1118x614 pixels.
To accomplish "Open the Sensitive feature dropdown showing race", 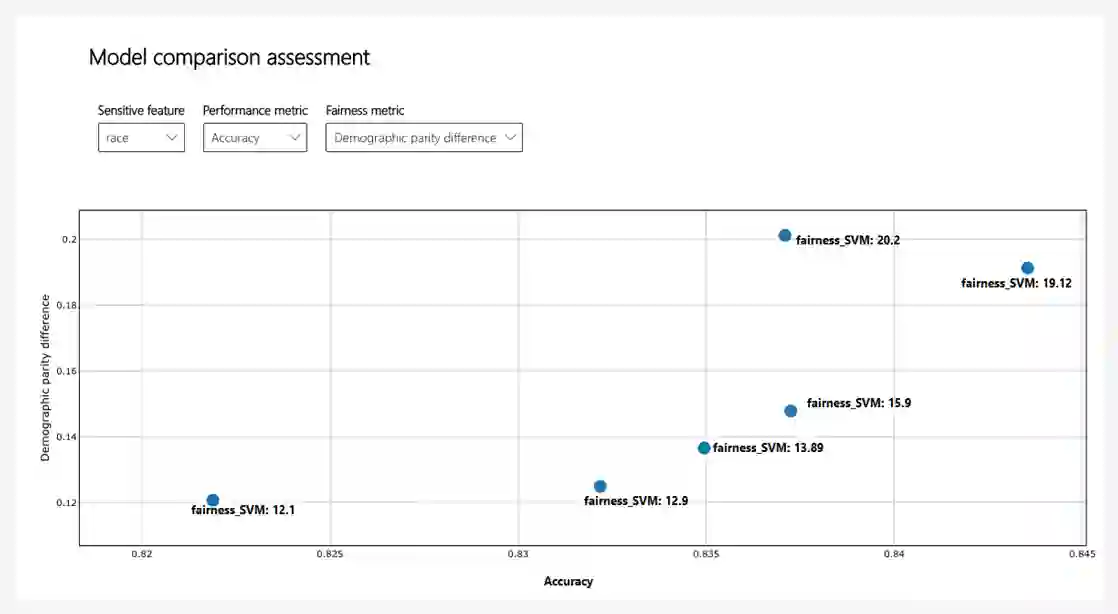I will point(141,138).
